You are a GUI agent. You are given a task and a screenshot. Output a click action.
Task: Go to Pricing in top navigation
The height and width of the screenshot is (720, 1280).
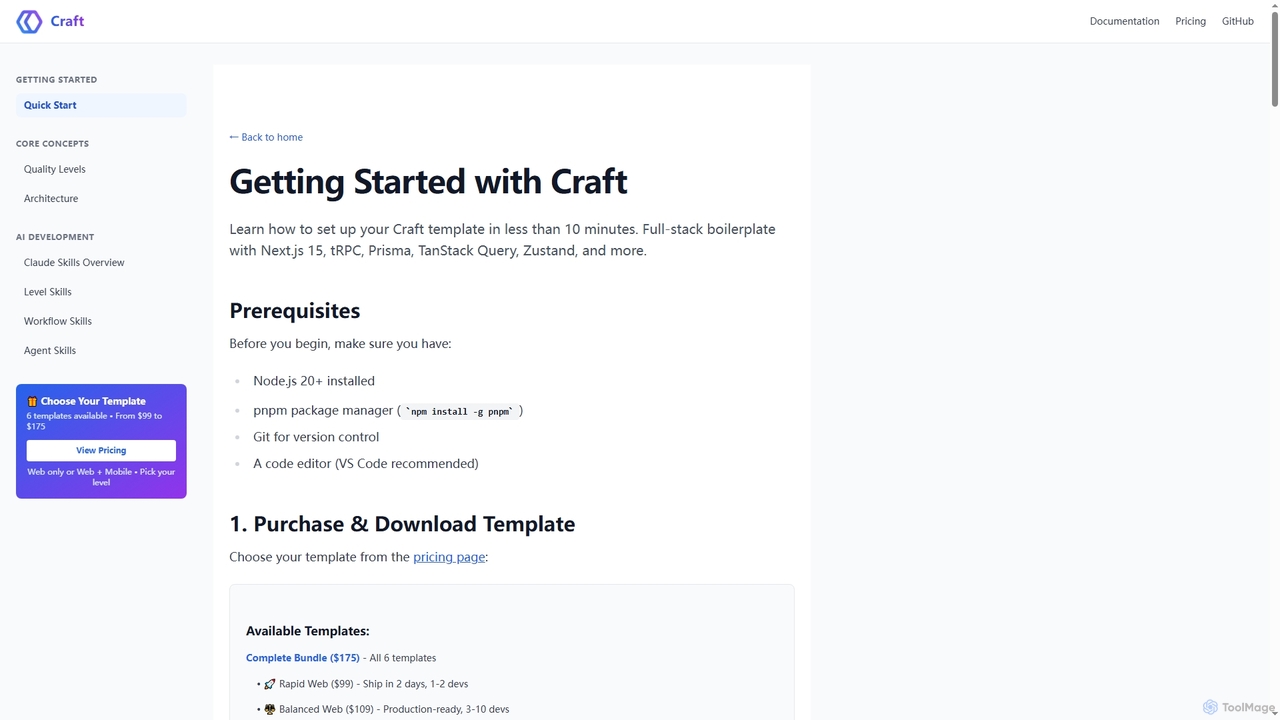coord(1190,21)
